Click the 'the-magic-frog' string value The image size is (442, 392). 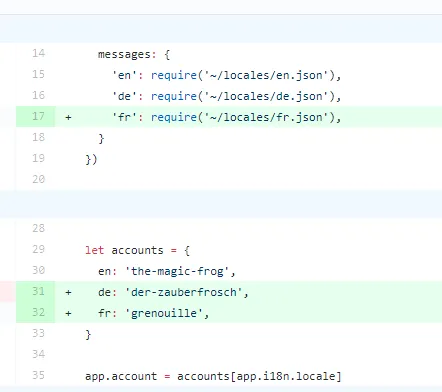pyautogui.click(x=177, y=271)
